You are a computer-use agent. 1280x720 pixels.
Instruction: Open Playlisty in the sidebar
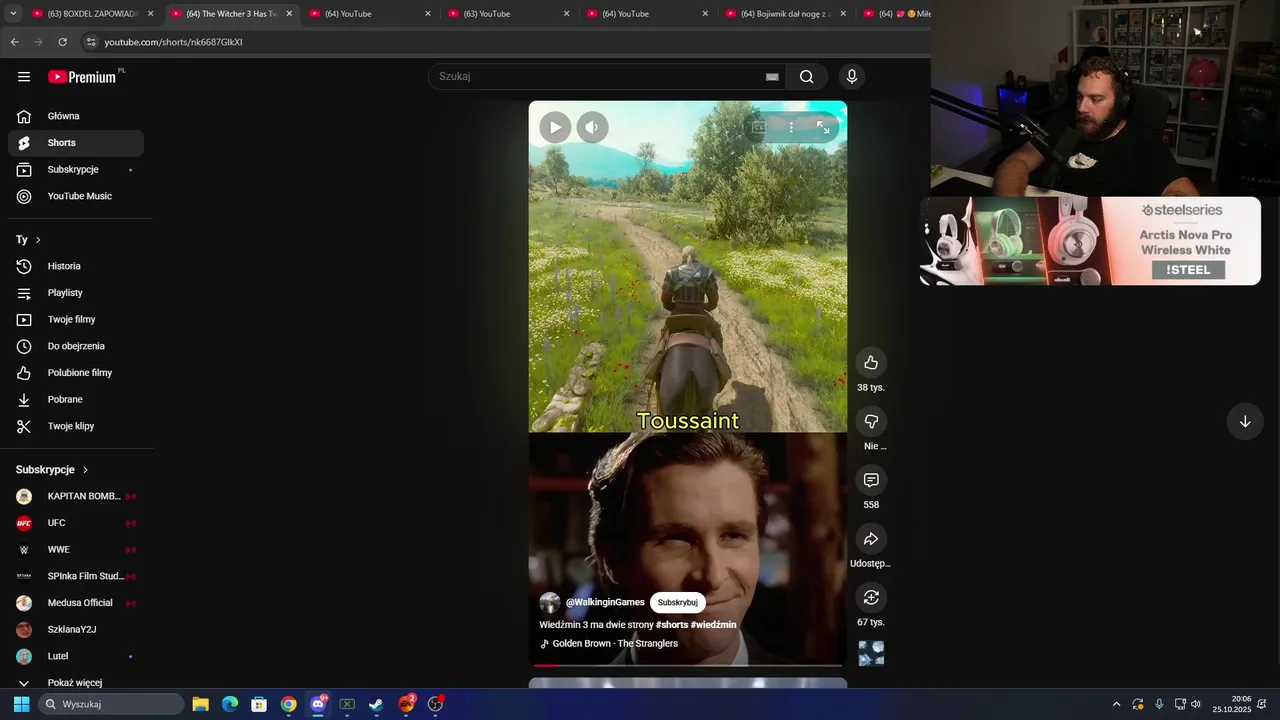point(76,293)
